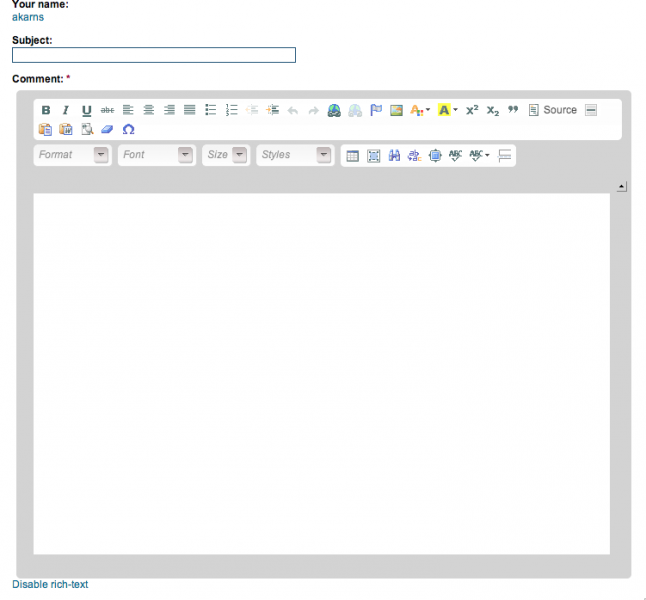This screenshot has height=600, width=646.
Task: Toggle bold formatting in the editor
Action: point(46,110)
